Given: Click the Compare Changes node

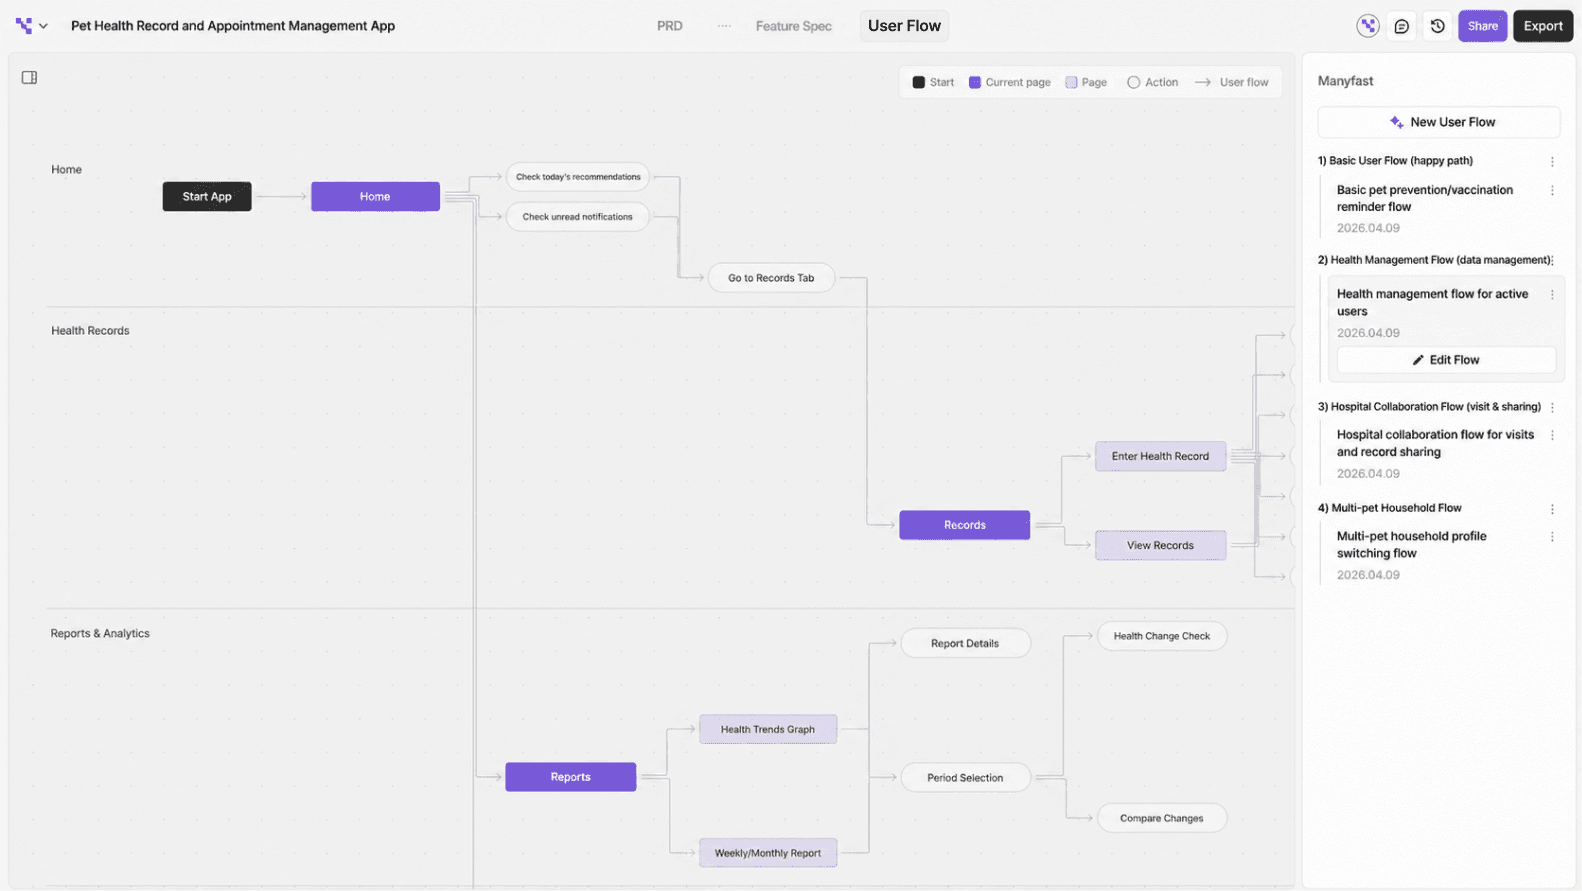Looking at the screenshot, I should [1162, 818].
